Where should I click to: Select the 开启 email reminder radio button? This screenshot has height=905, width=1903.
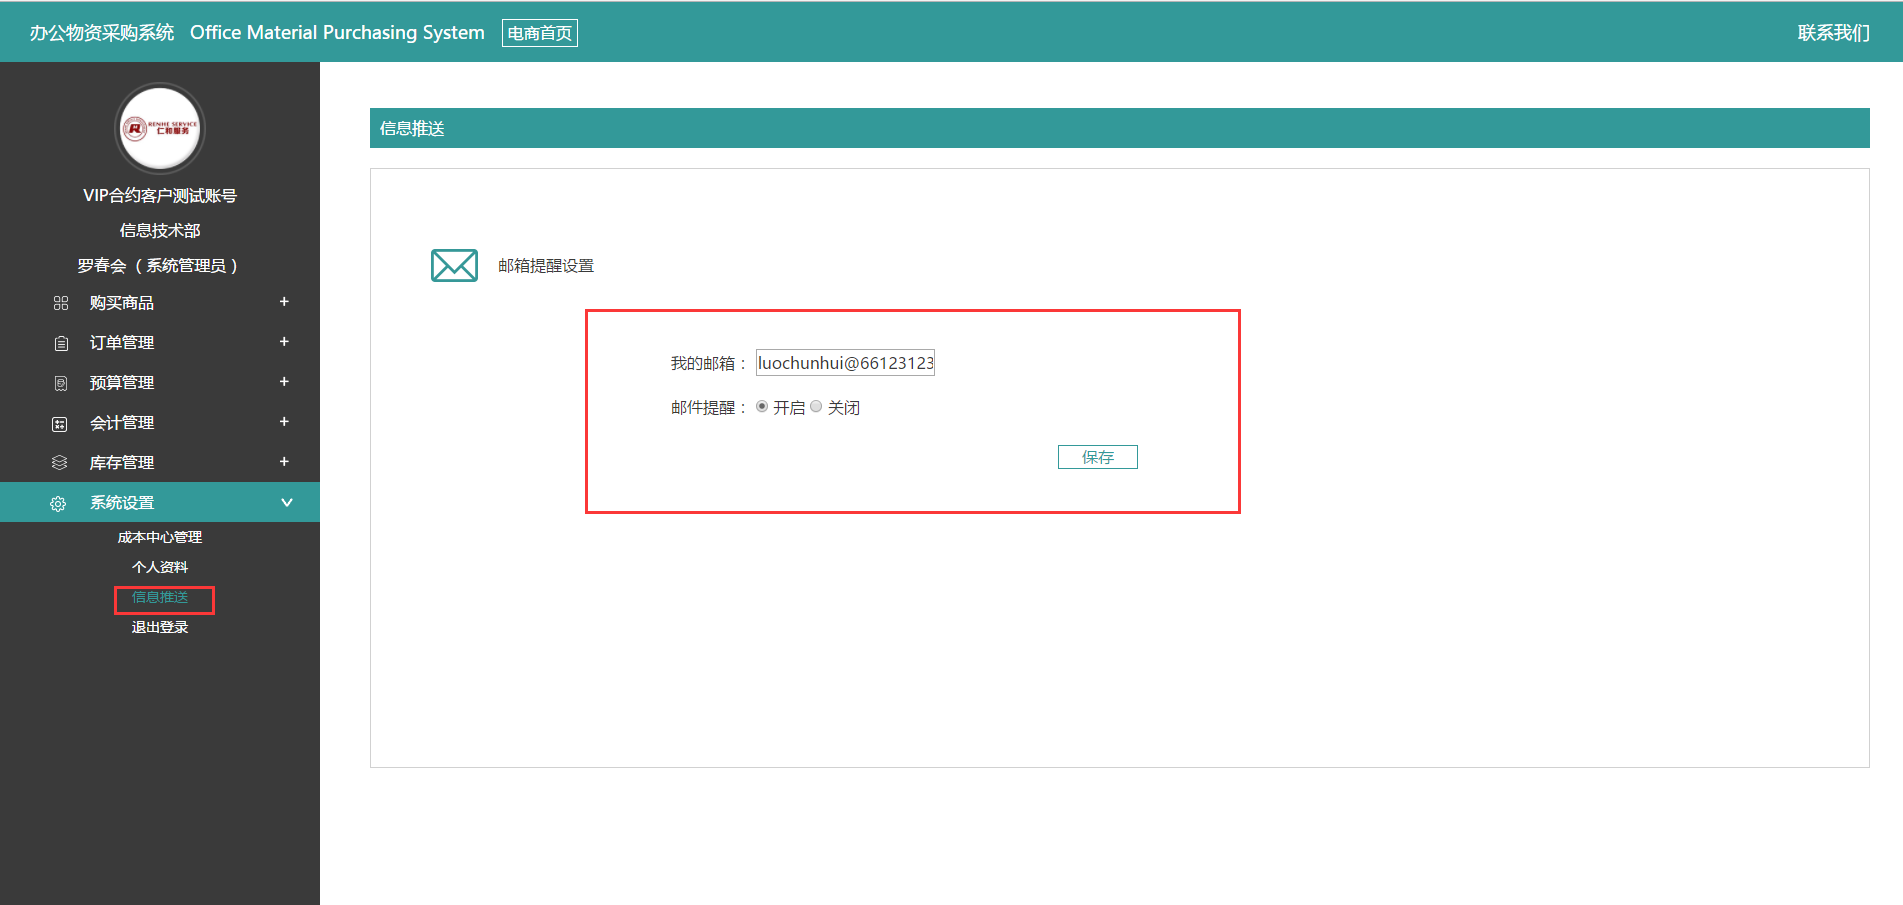click(762, 407)
